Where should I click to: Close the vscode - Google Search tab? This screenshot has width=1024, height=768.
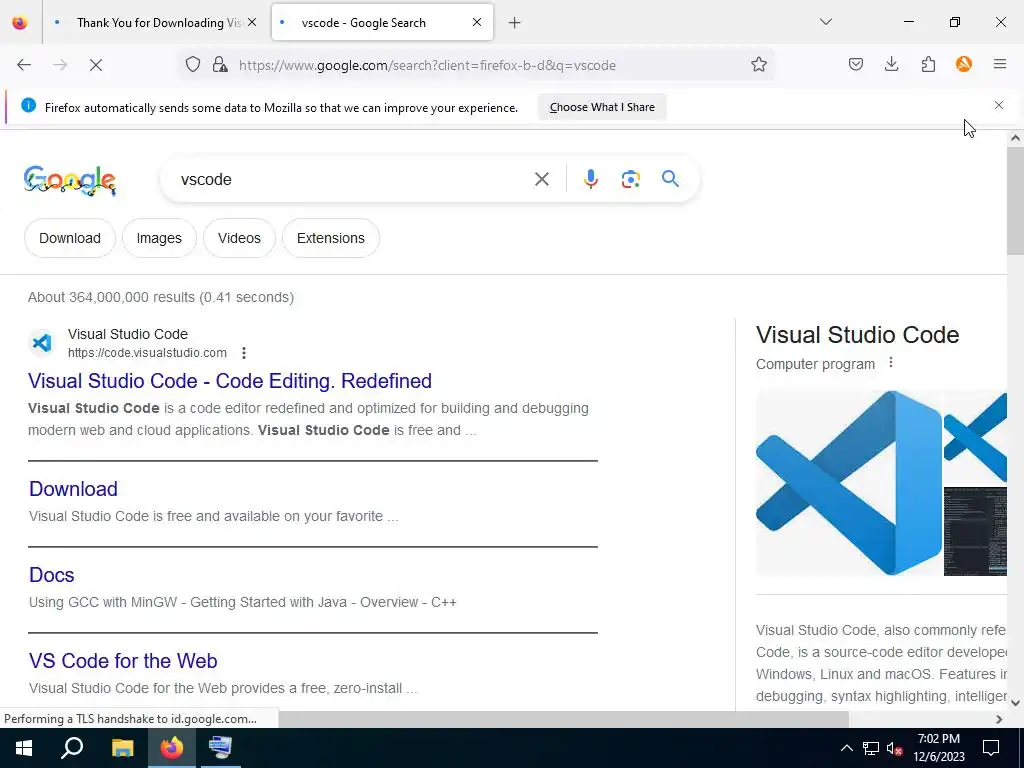coord(477,22)
